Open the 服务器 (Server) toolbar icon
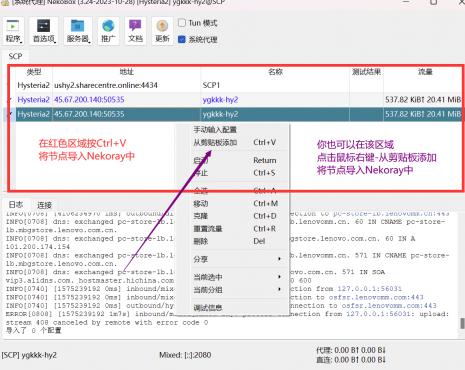The image size is (465, 370). [77, 31]
